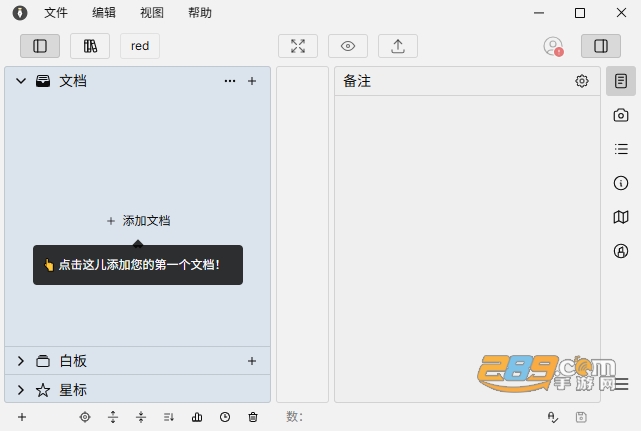Toggle the right sidebar panel button
The image size is (641, 431).
601,46
